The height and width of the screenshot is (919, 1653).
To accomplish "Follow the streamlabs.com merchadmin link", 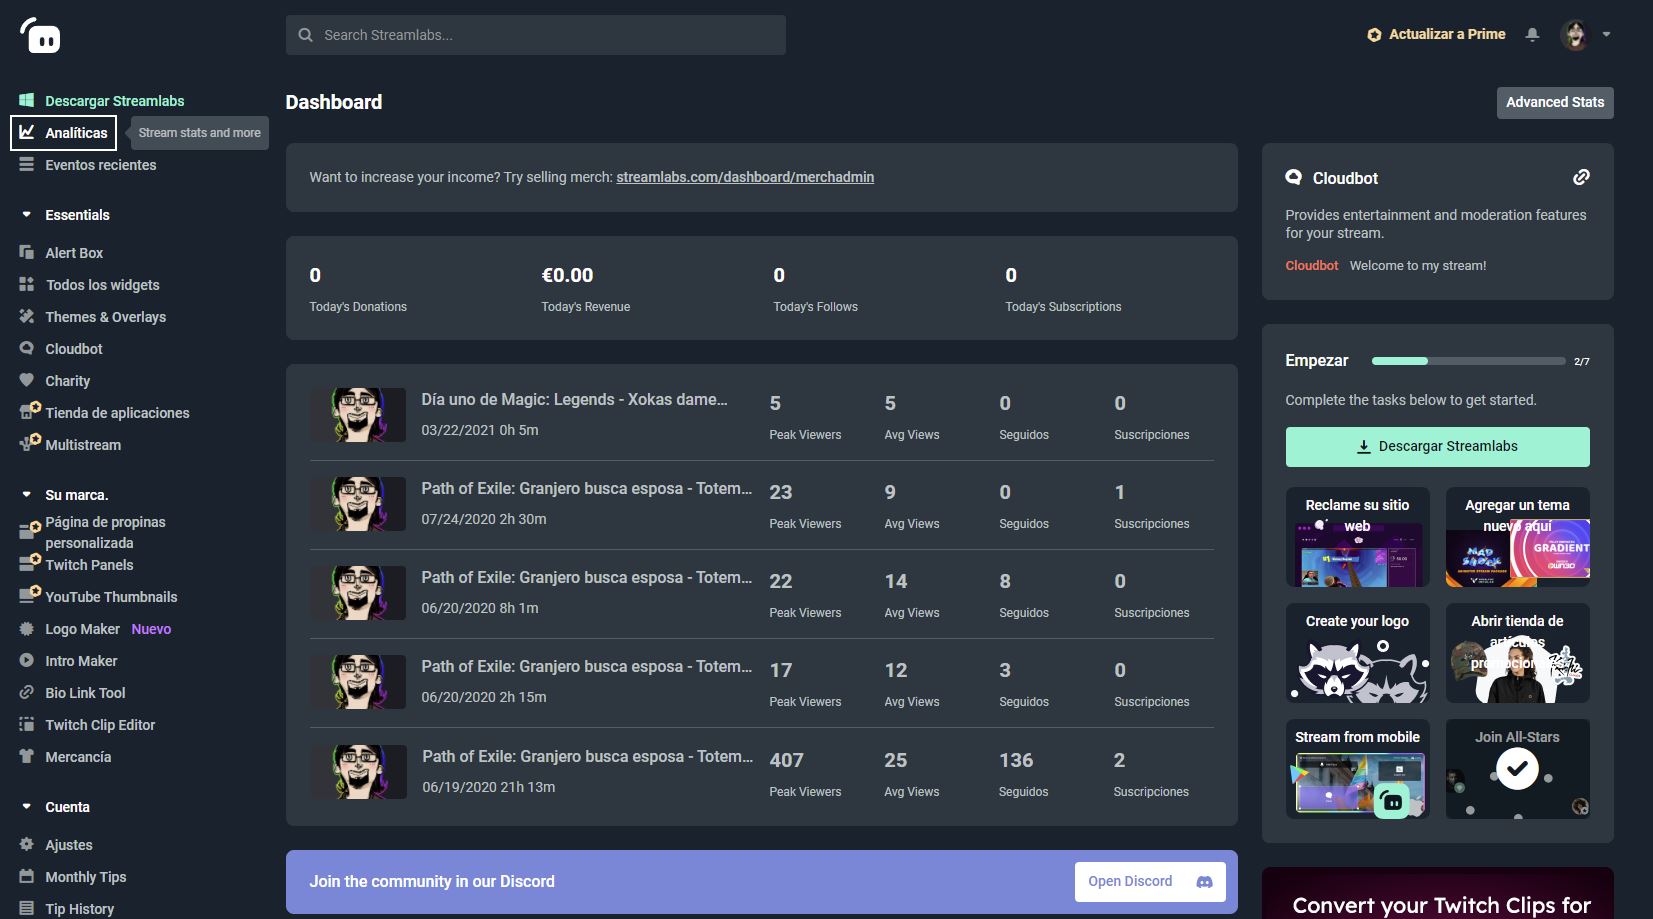I will click(x=744, y=177).
